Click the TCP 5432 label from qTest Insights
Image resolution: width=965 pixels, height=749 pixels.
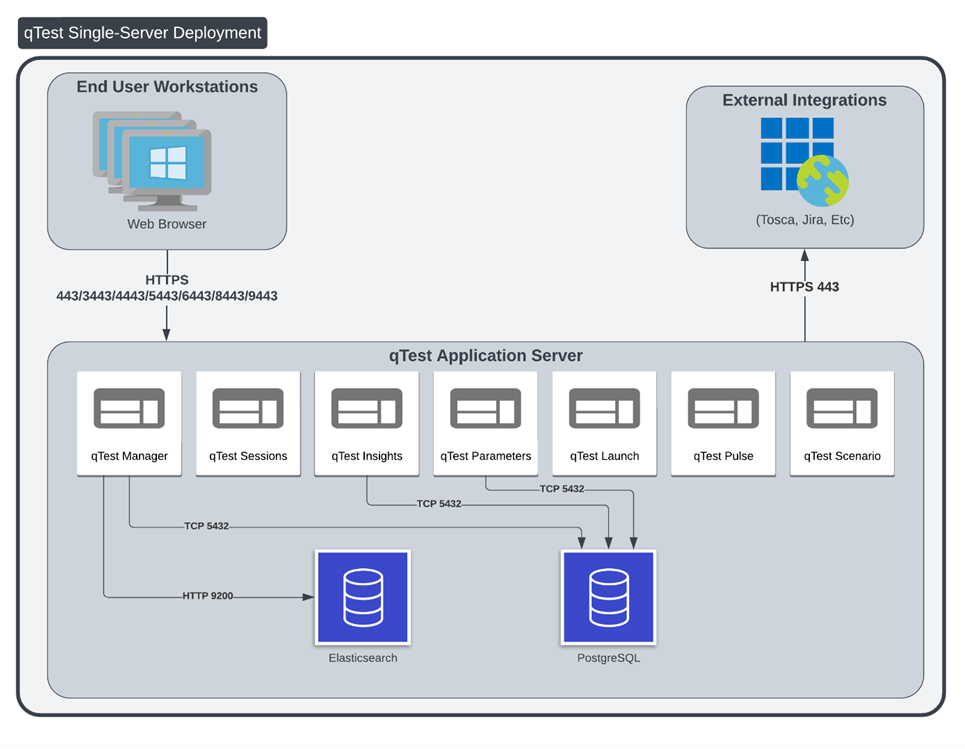click(x=439, y=503)
